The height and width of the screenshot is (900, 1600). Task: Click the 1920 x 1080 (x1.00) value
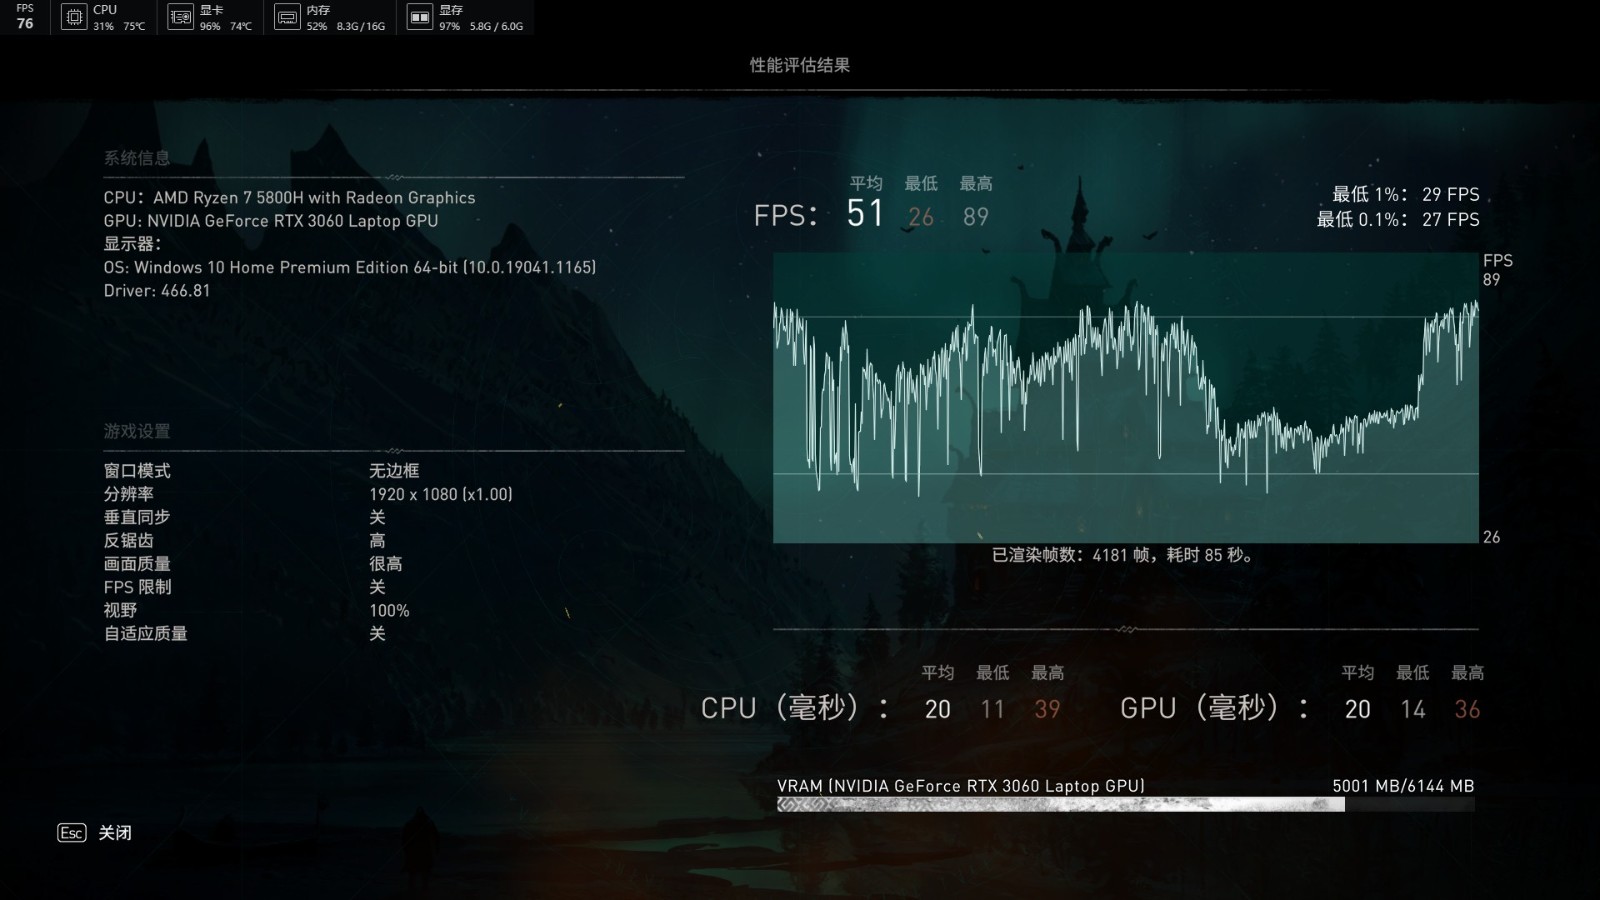tap(441, 494)
